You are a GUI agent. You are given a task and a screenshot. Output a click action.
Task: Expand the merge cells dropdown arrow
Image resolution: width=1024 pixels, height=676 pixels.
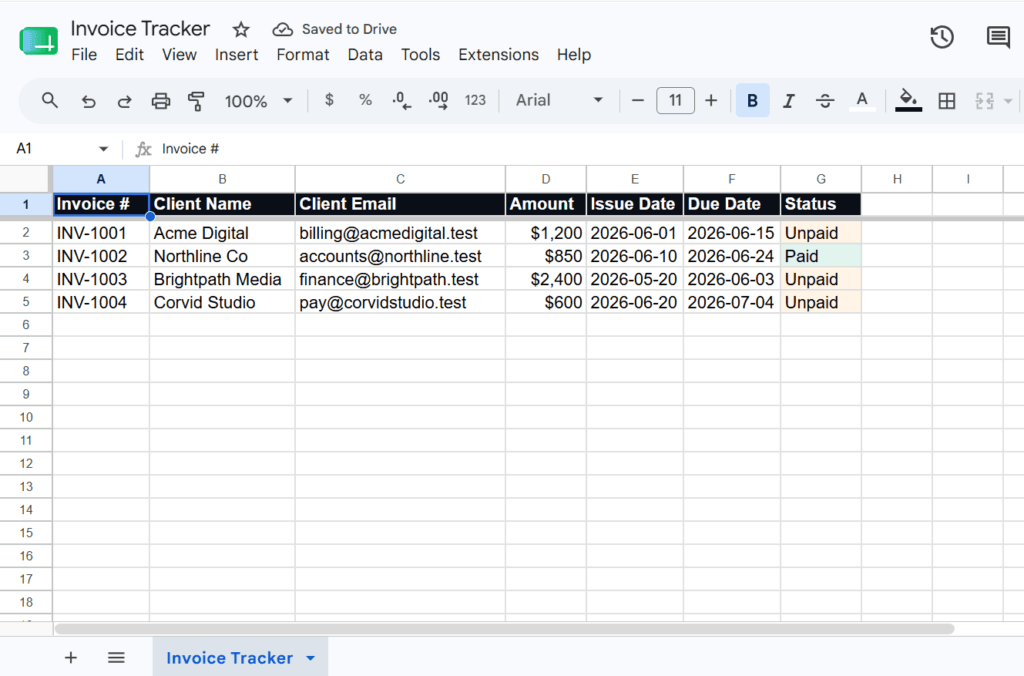pos(1008,101)
